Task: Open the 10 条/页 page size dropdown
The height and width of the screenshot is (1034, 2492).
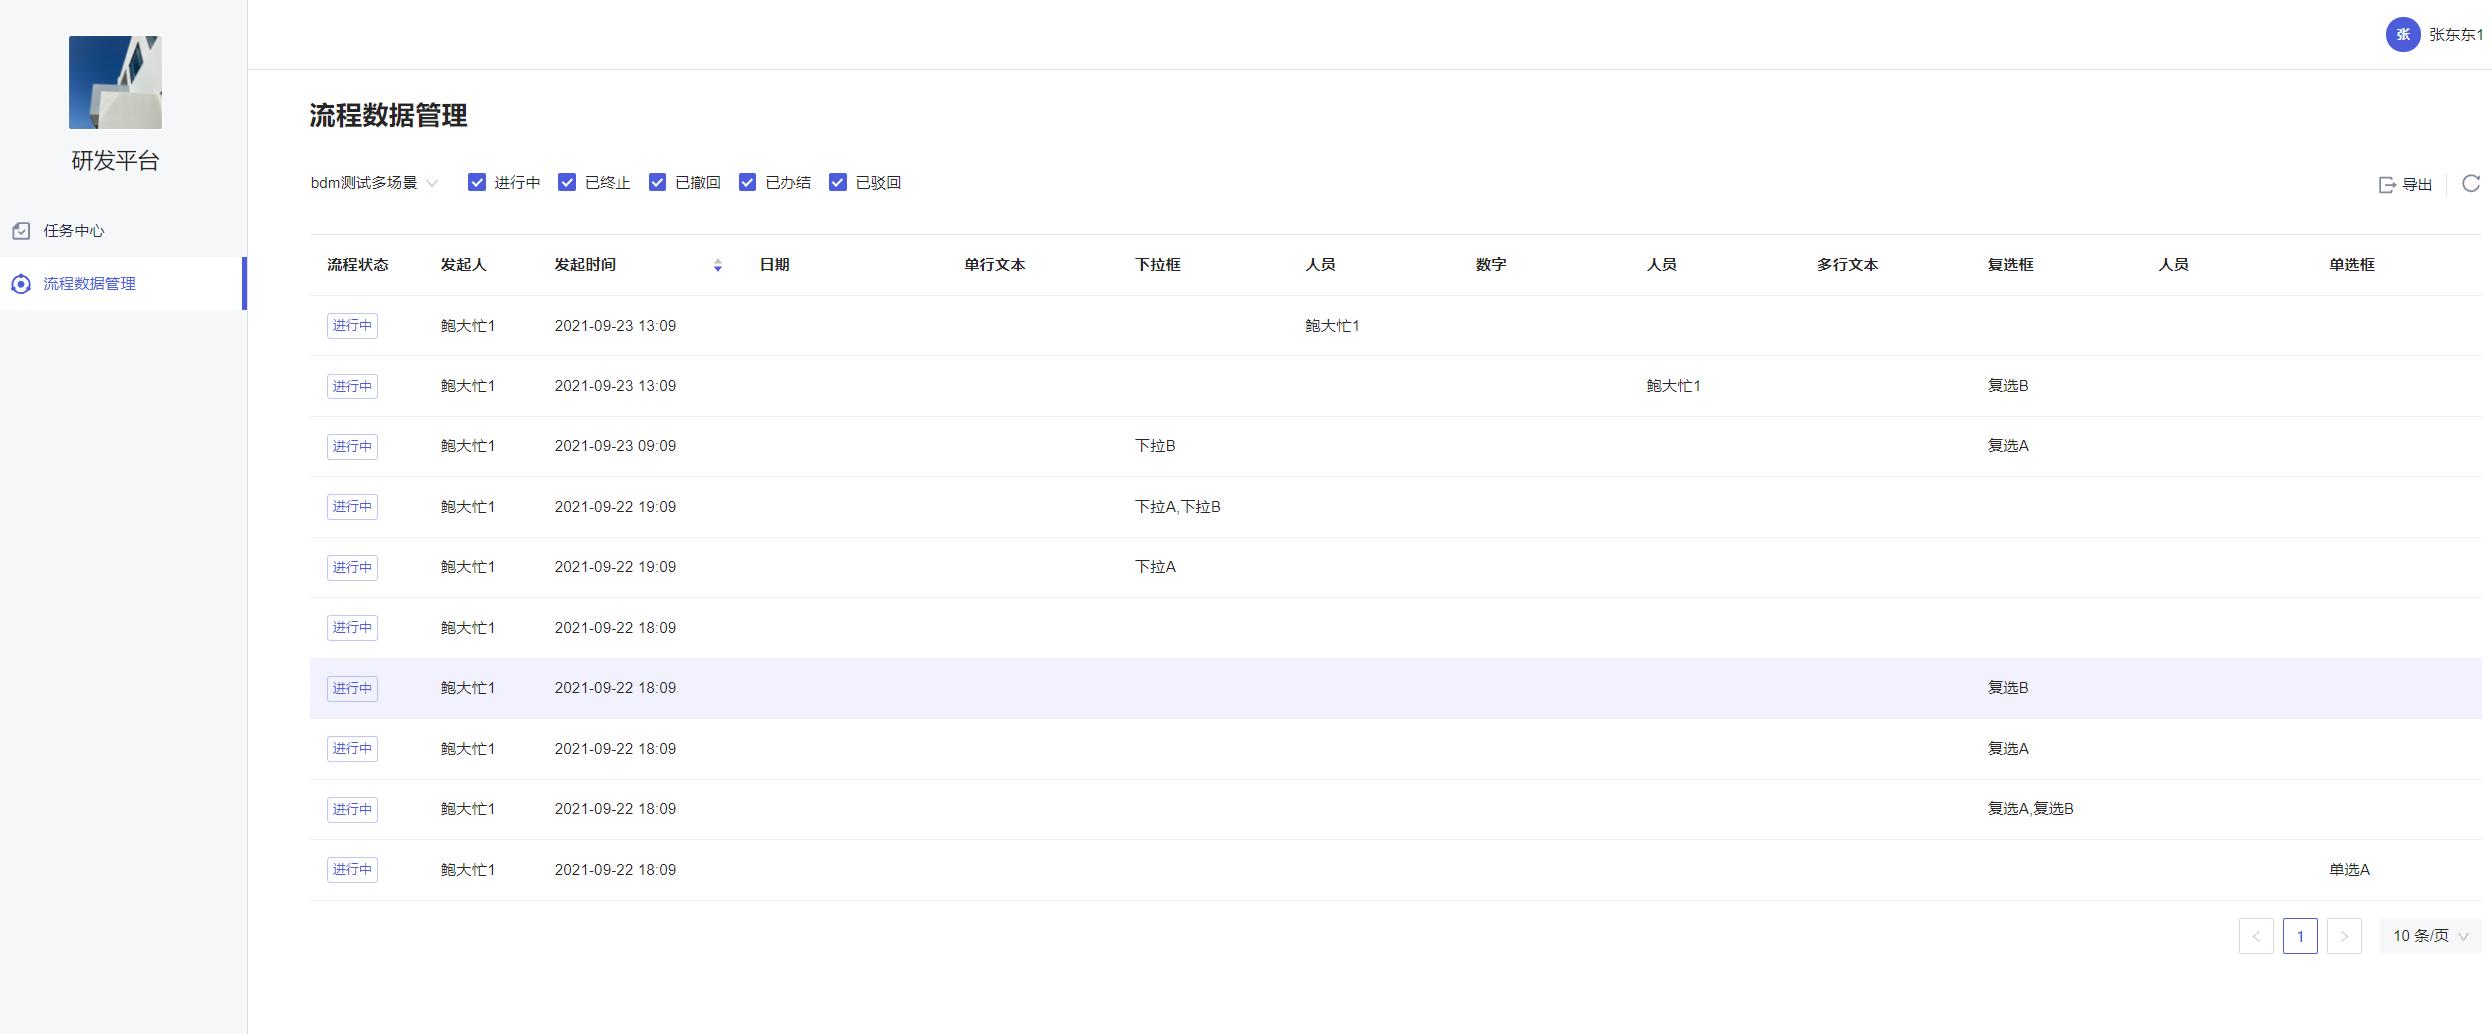Action: (x=2430, y=936)
